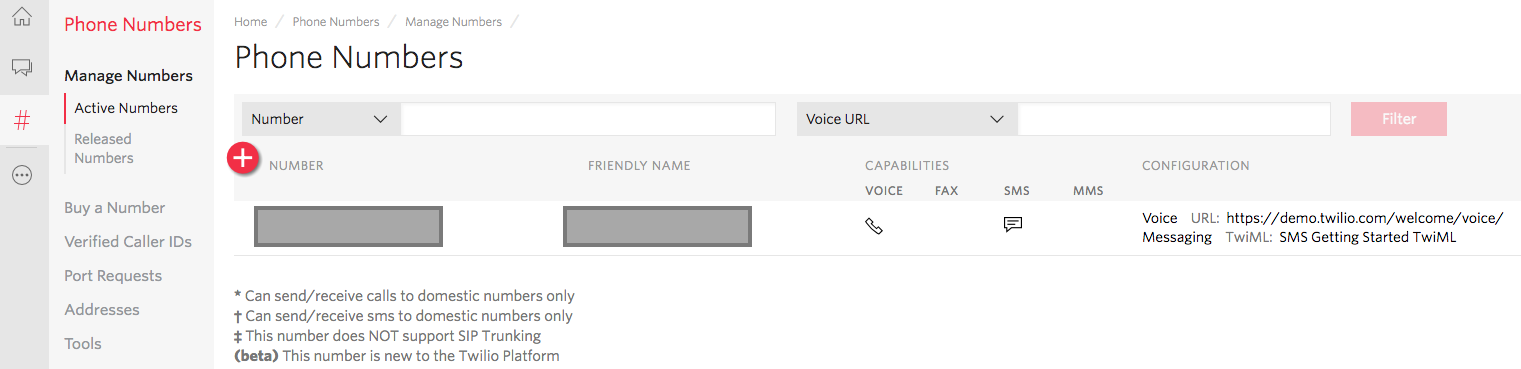Viewport: 1521px width, 369px height.
Task: Select Active Numbers in the sidebar
Action: pos(126,108)
